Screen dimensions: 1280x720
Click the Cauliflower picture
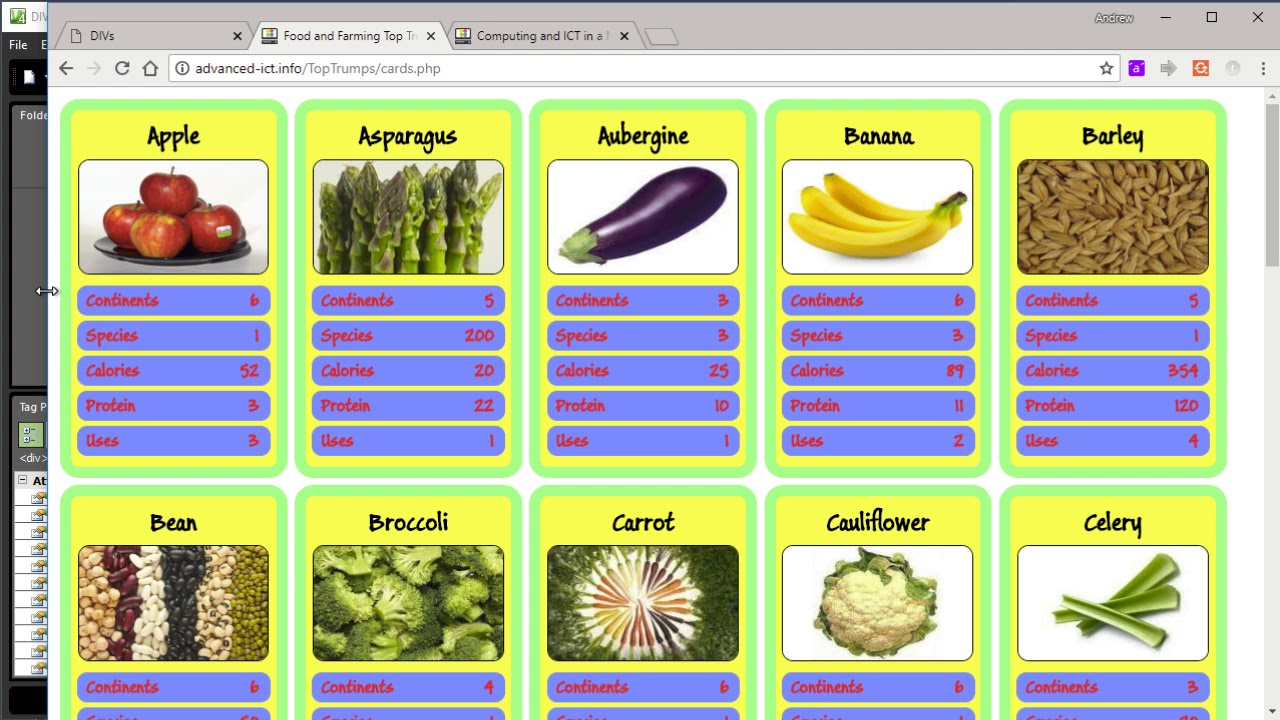pyautogui.click(x=877, y=603)
